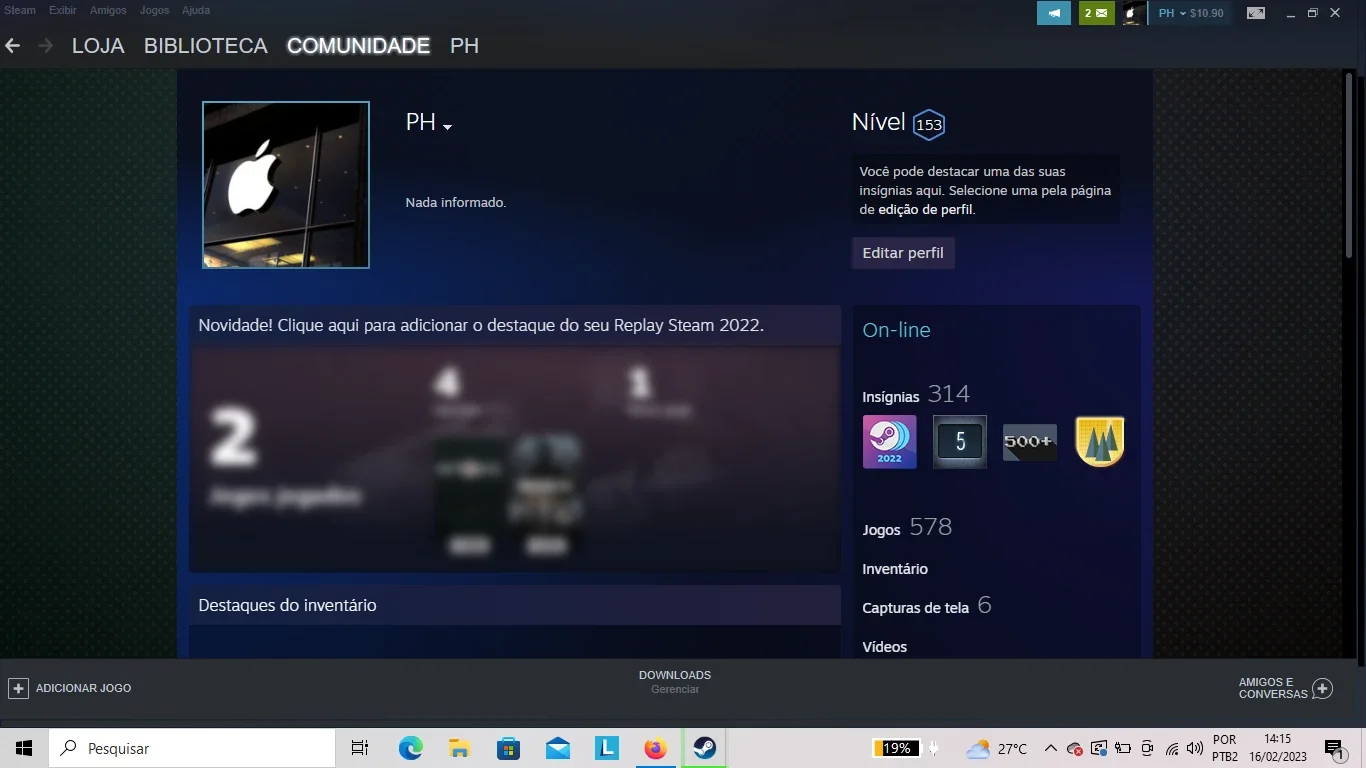Go to the LOJA tab
This screenshot has width=1366, height=768.
(98, 46)
